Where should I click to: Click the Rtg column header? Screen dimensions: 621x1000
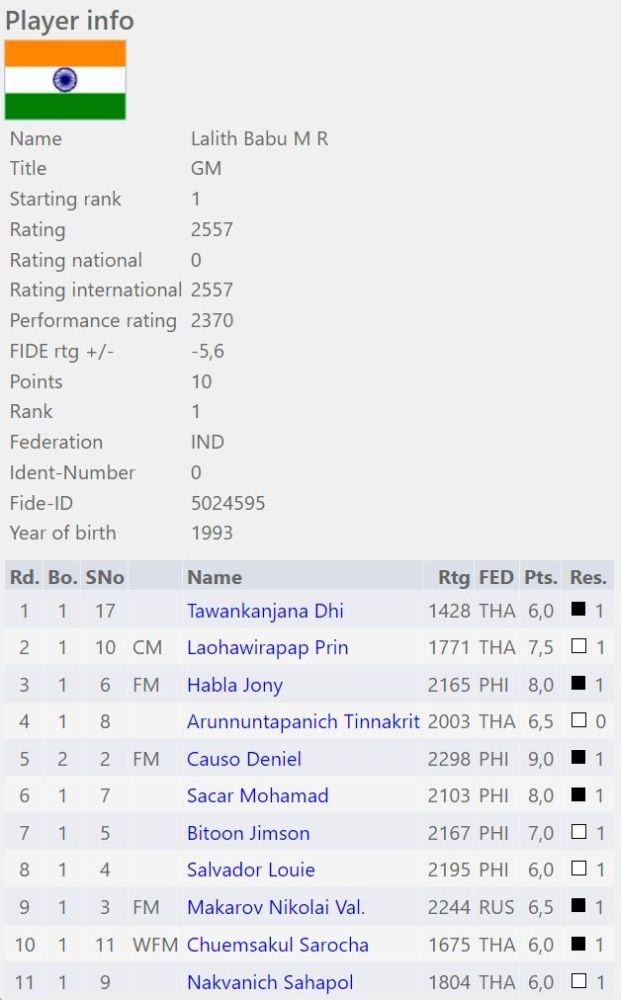coord(453,577)
